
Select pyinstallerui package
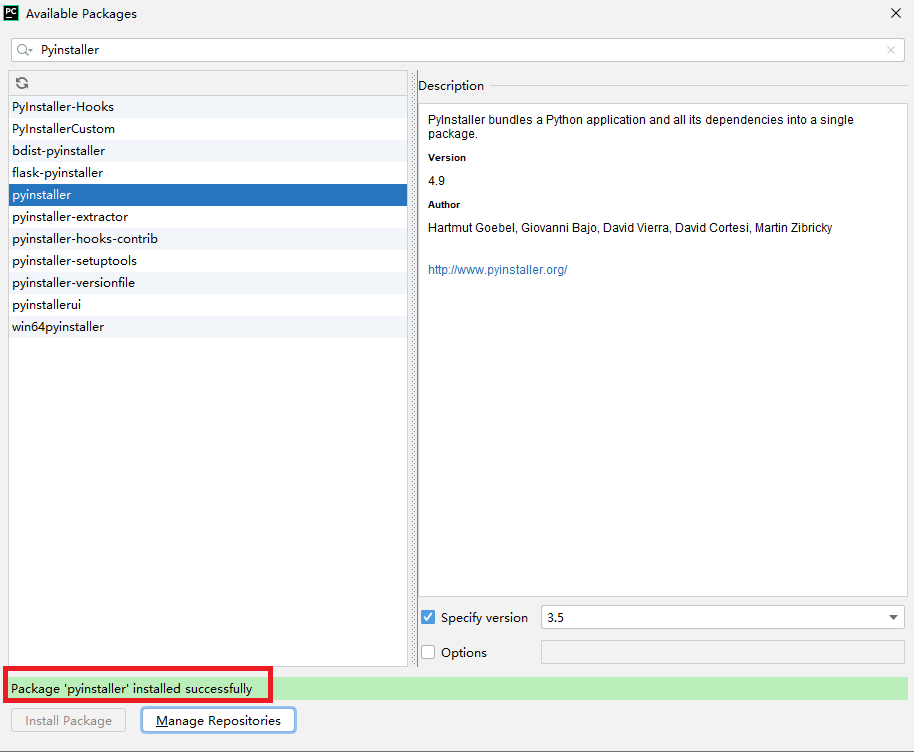pos(208,305)
